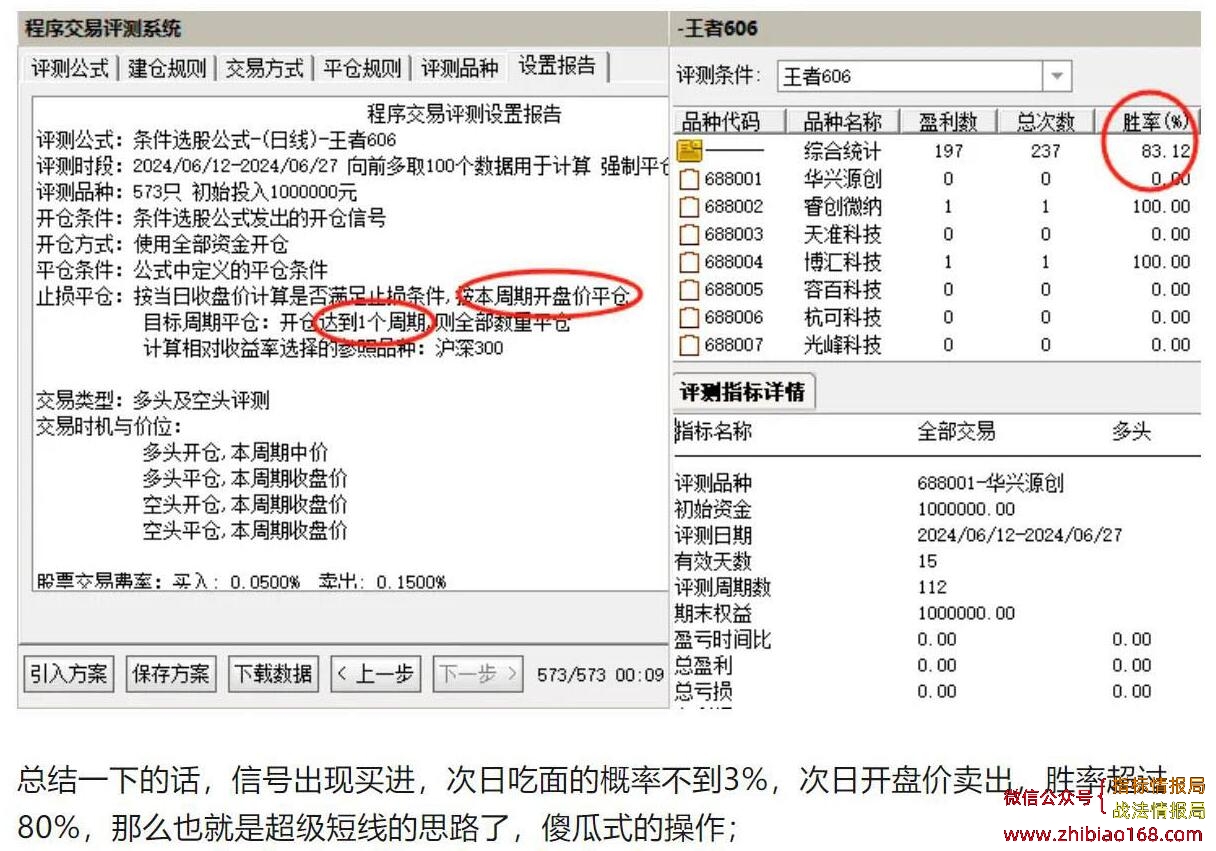Select stock name 光峰科技
The height and width of the screenshot is (851, 1216).
[843, 345]
